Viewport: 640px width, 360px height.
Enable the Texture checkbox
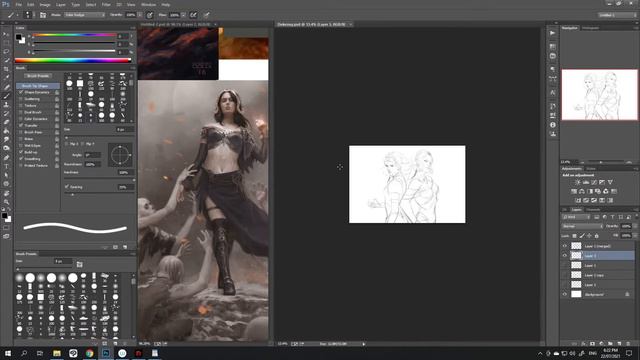[21, 105]
